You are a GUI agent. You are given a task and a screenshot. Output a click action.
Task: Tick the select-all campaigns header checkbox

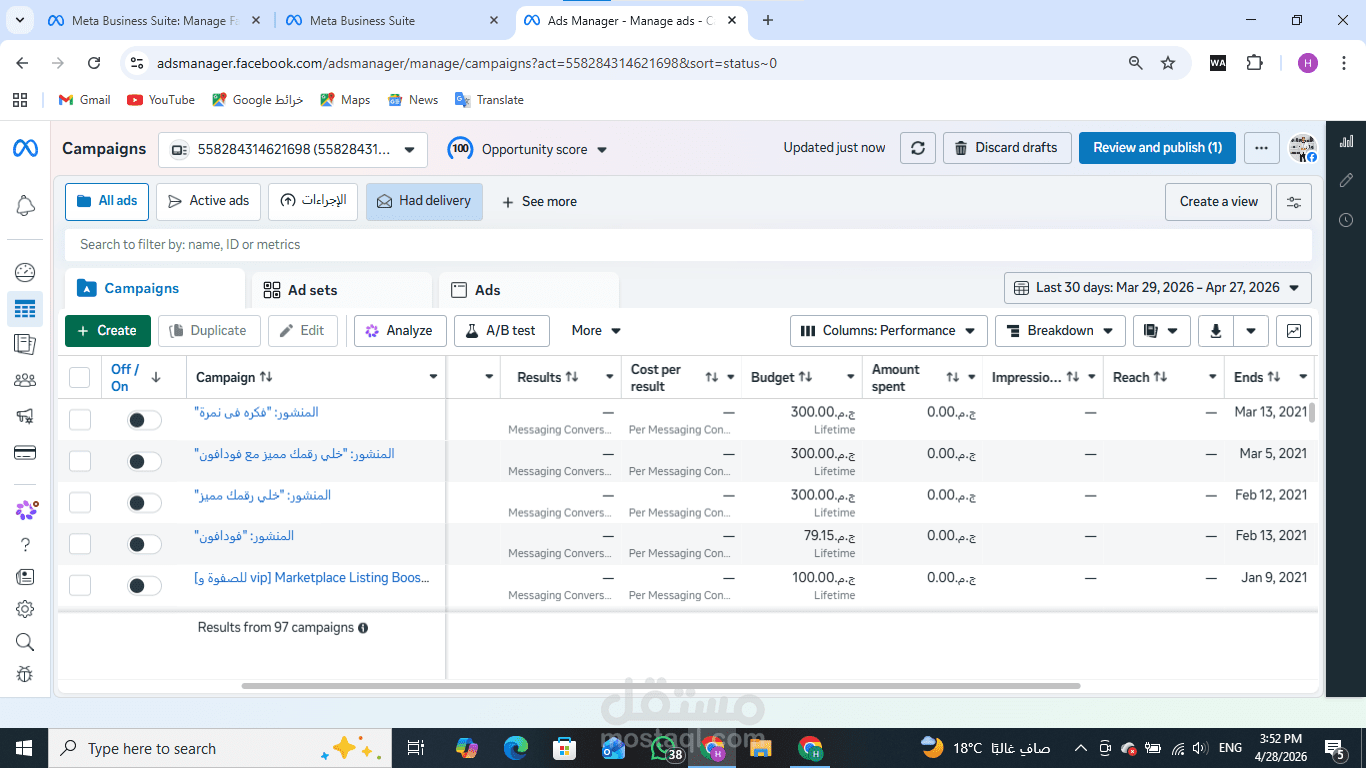coord(80,377)
